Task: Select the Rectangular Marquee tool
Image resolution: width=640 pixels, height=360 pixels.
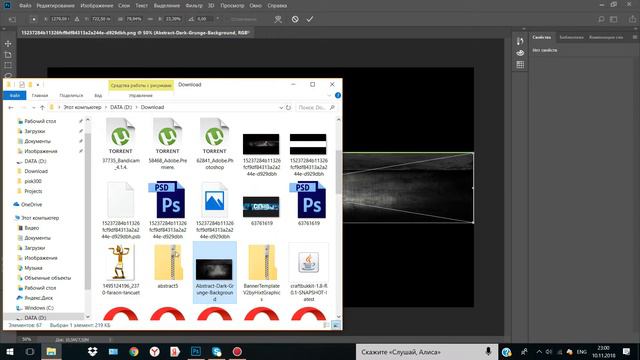Action: pyautogui.click(x=8, y=65)
